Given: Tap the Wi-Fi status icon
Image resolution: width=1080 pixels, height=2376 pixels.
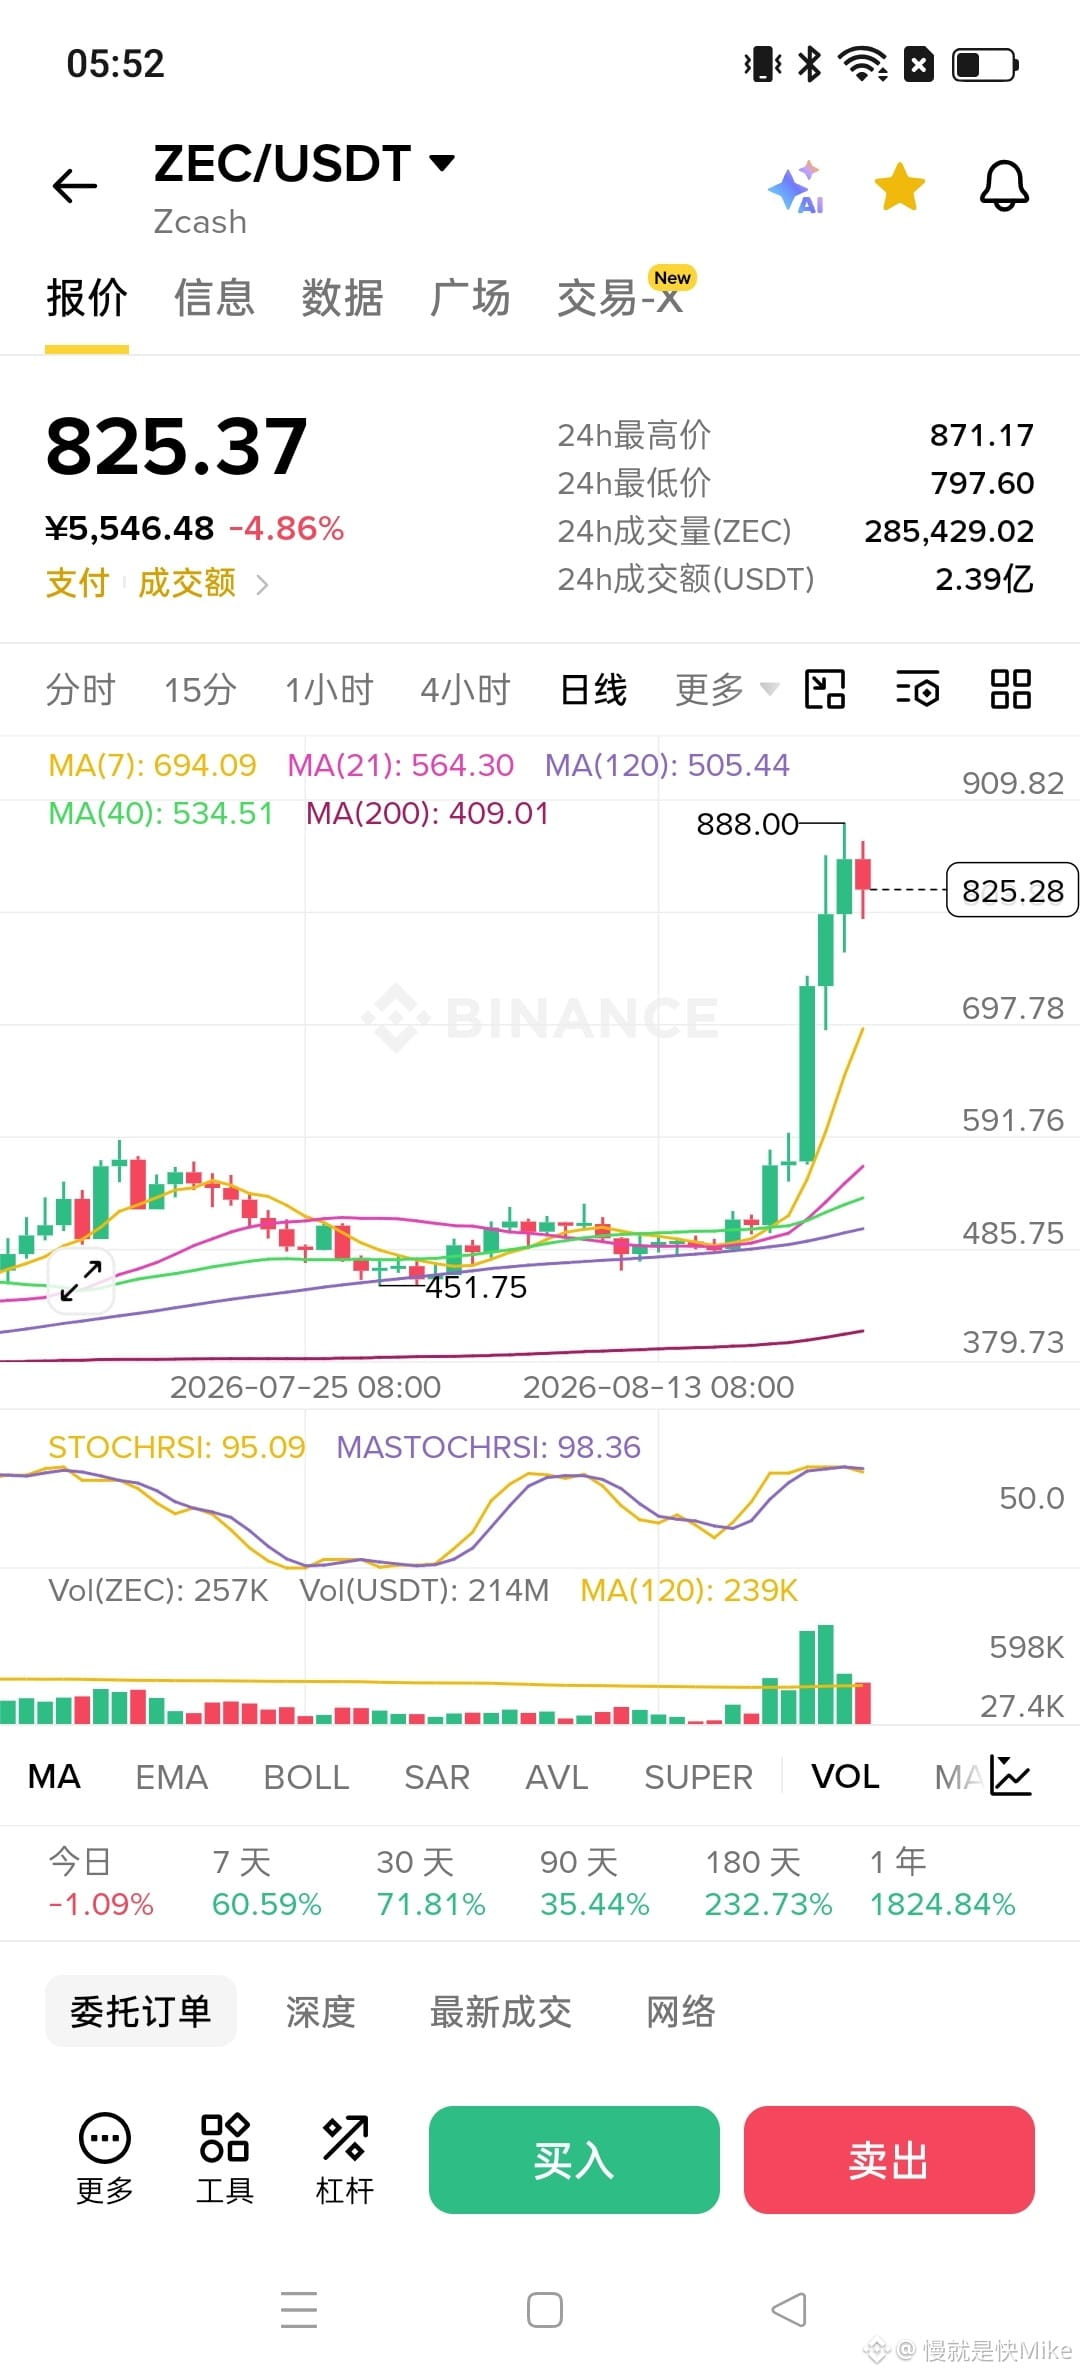Looking at the screenshot, I should [x=863, y=64].
